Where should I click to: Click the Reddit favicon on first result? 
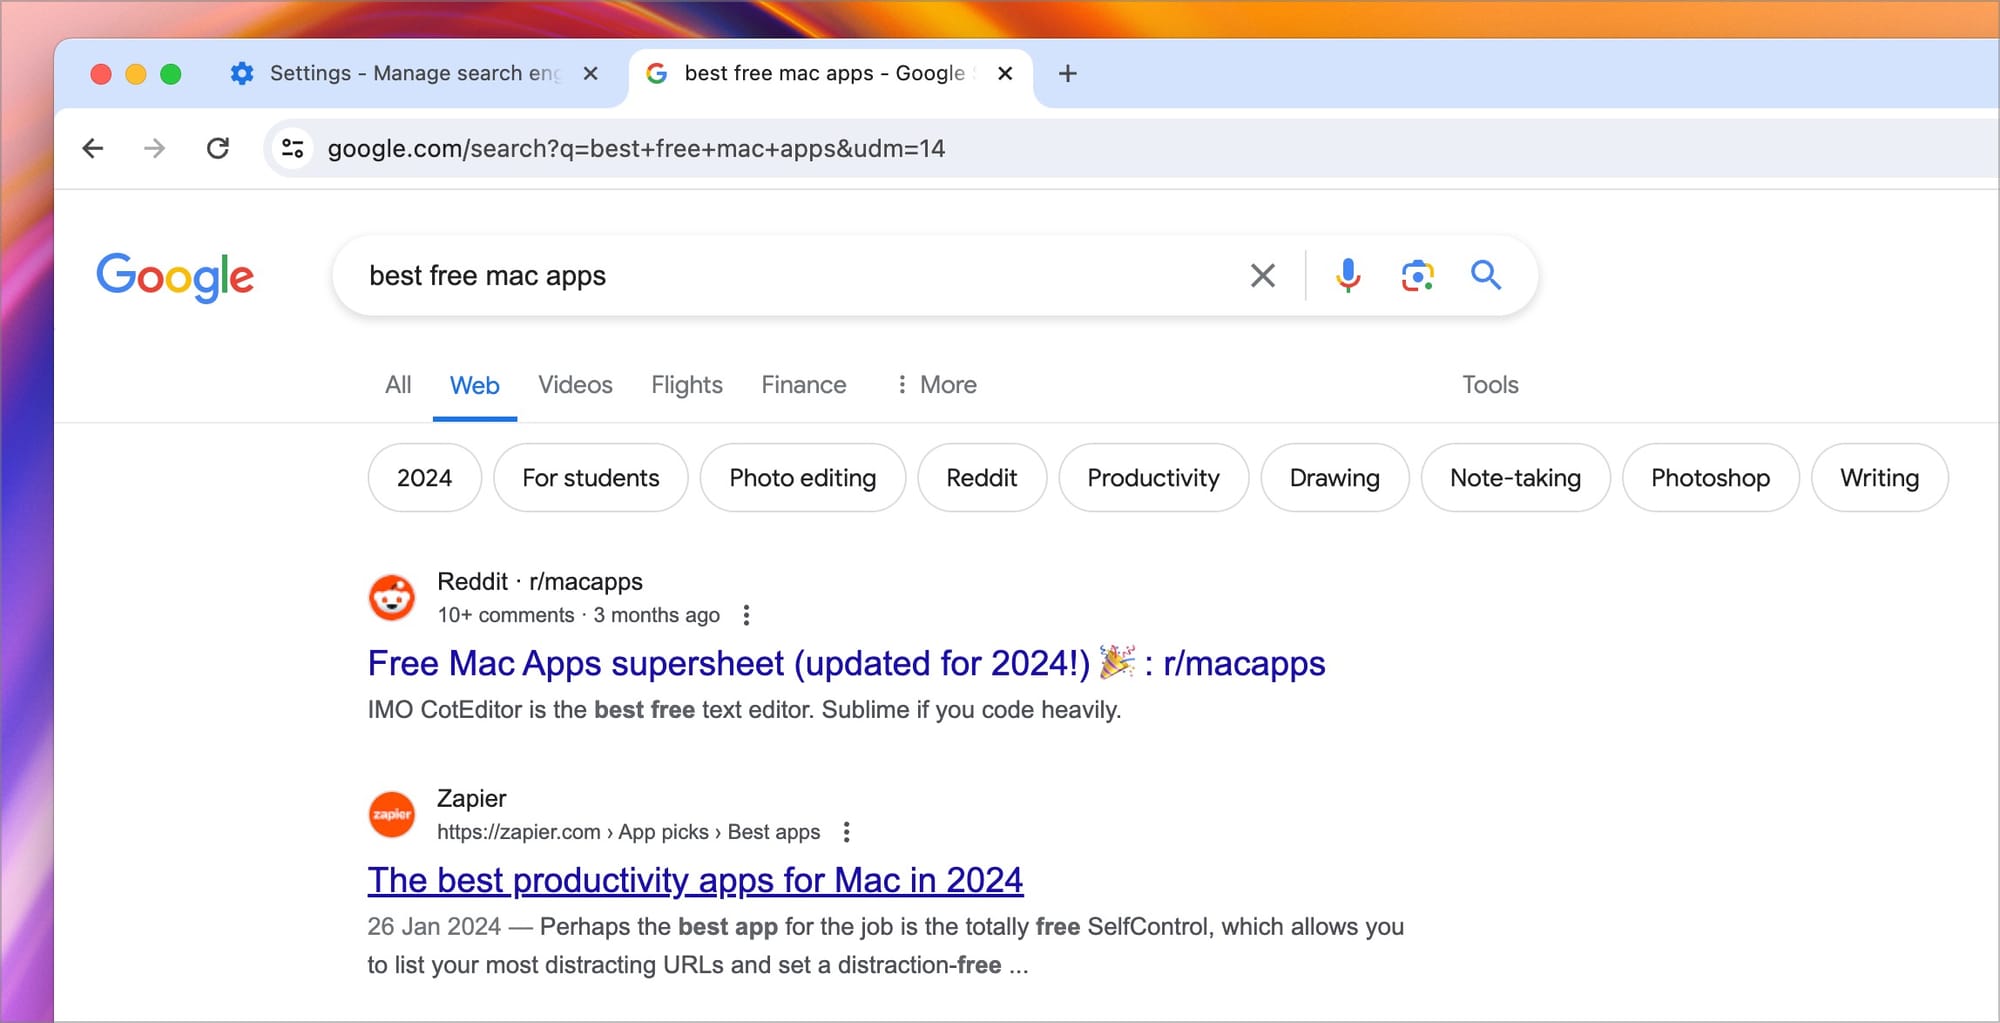click(392, 598)
